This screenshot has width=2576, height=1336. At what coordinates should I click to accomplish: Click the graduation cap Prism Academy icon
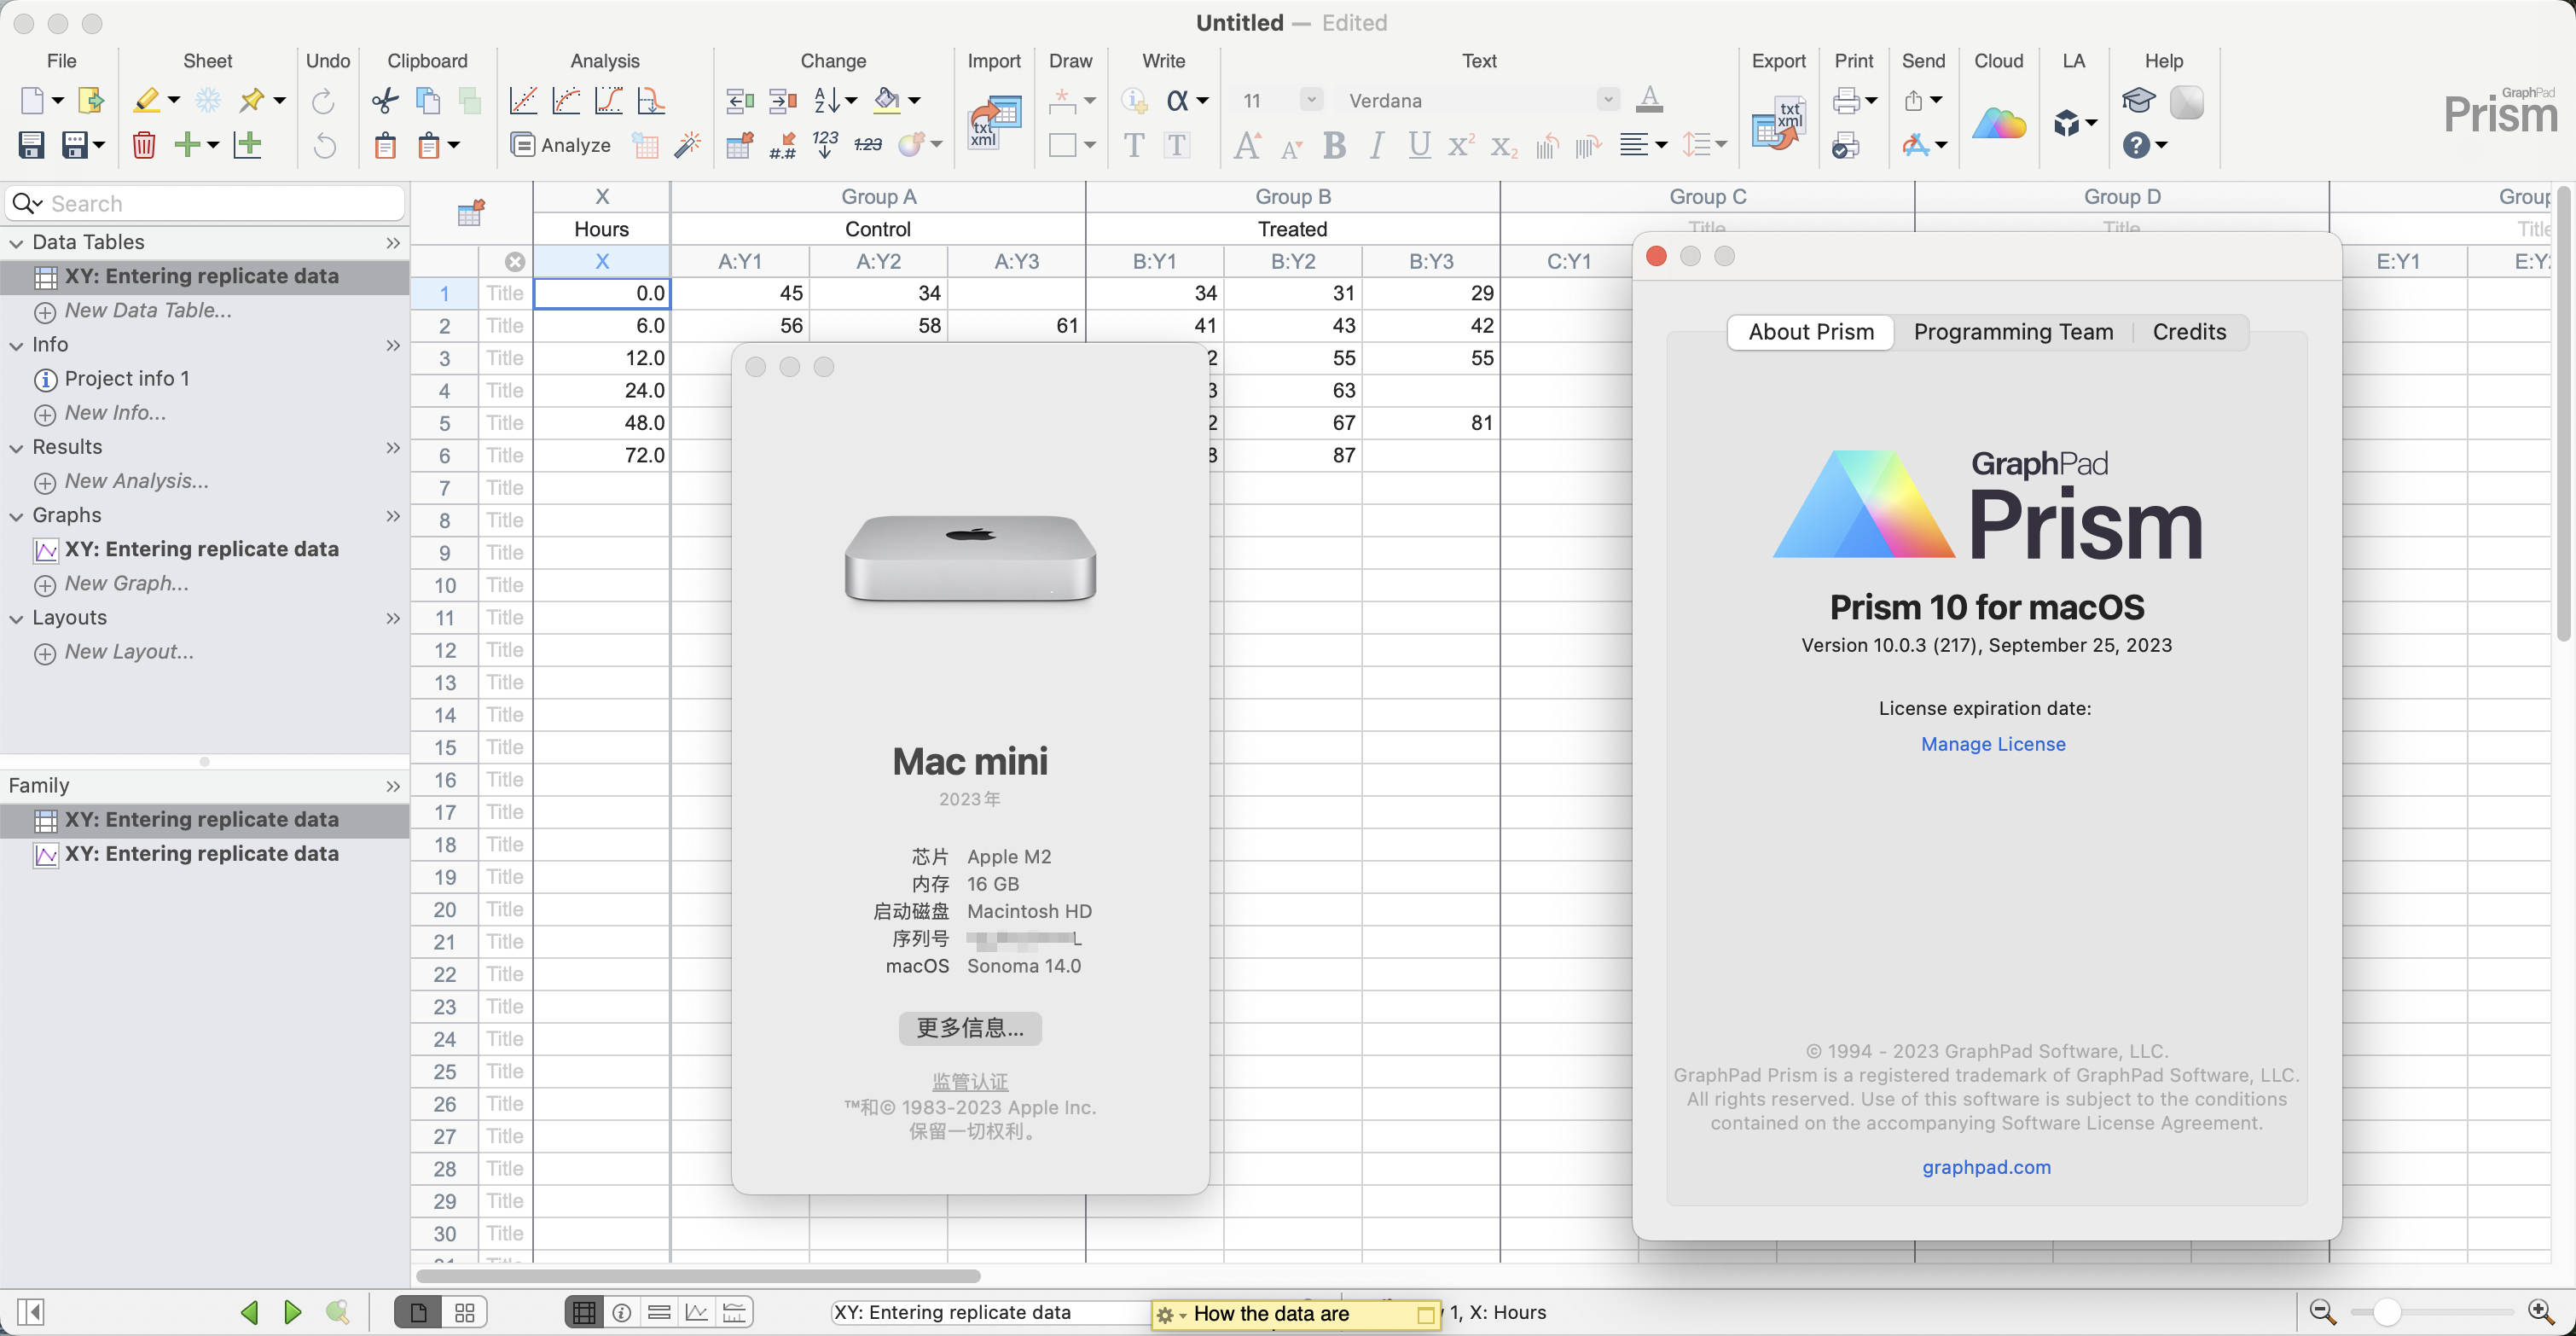point(2138,100)
